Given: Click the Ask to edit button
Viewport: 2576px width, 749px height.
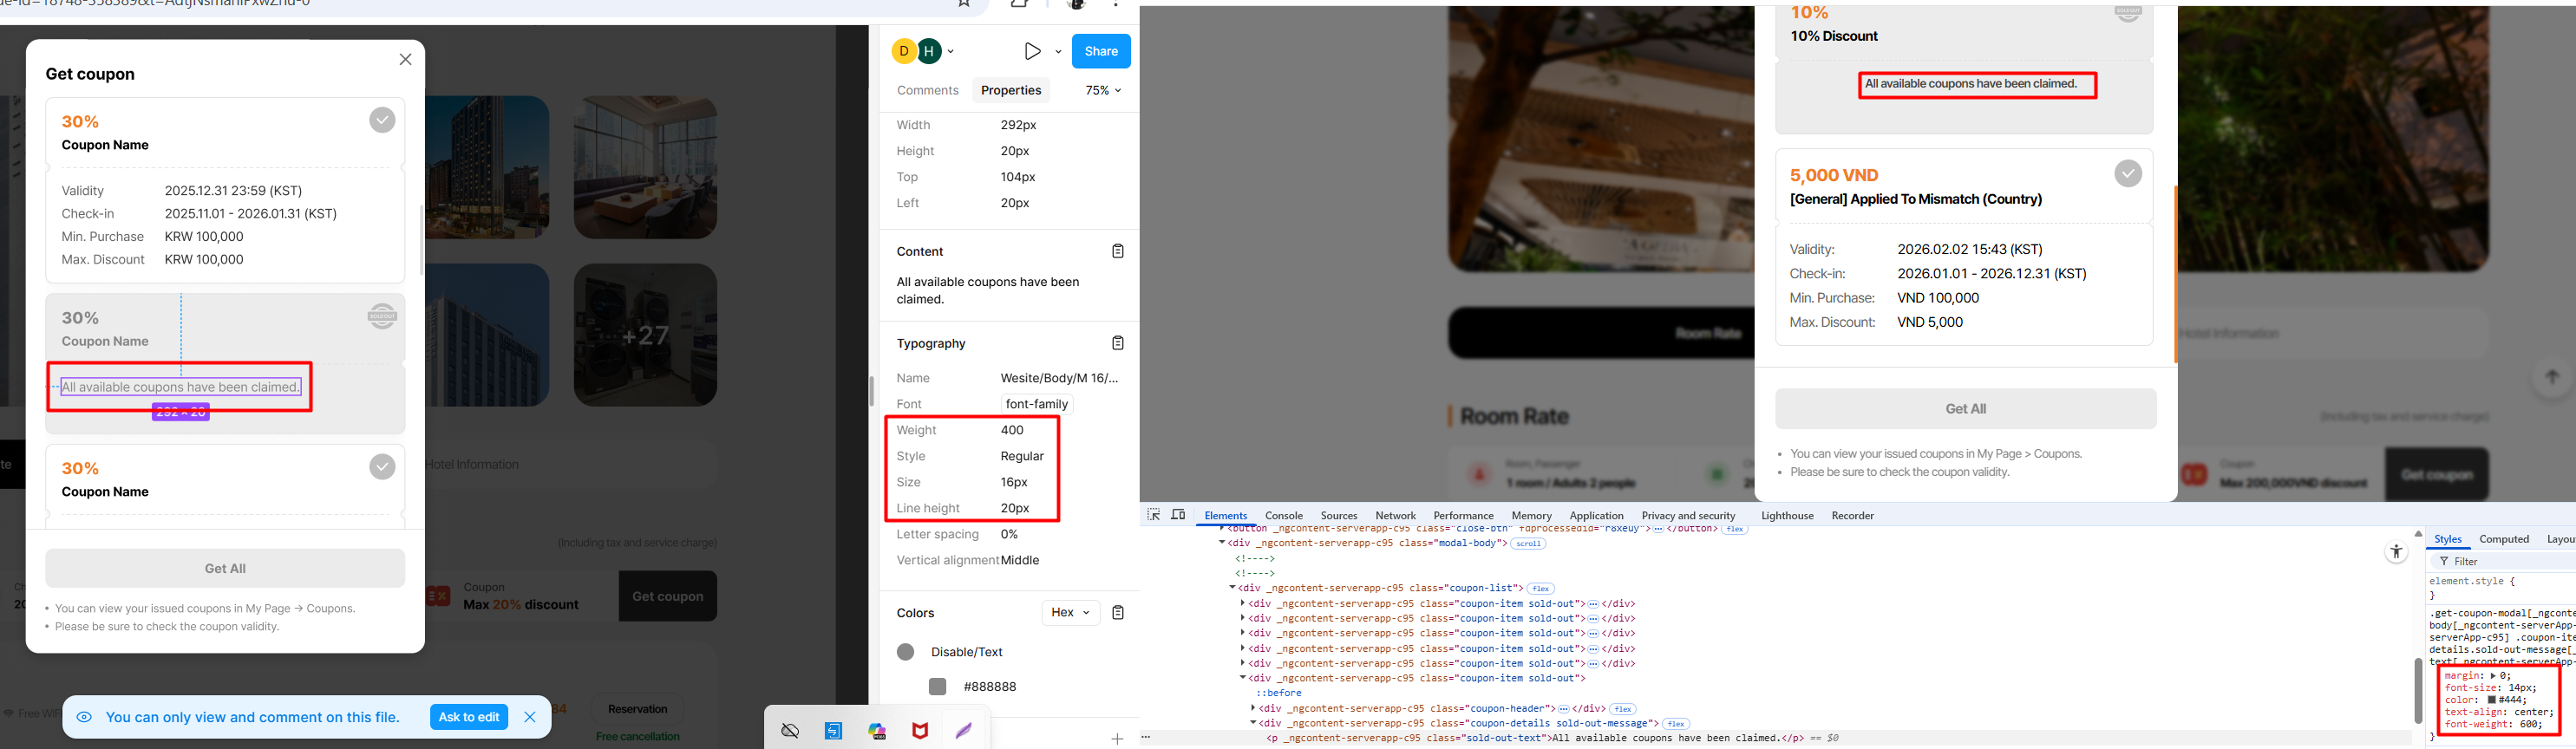Looking at the screenshot, I should coord(469,717).
